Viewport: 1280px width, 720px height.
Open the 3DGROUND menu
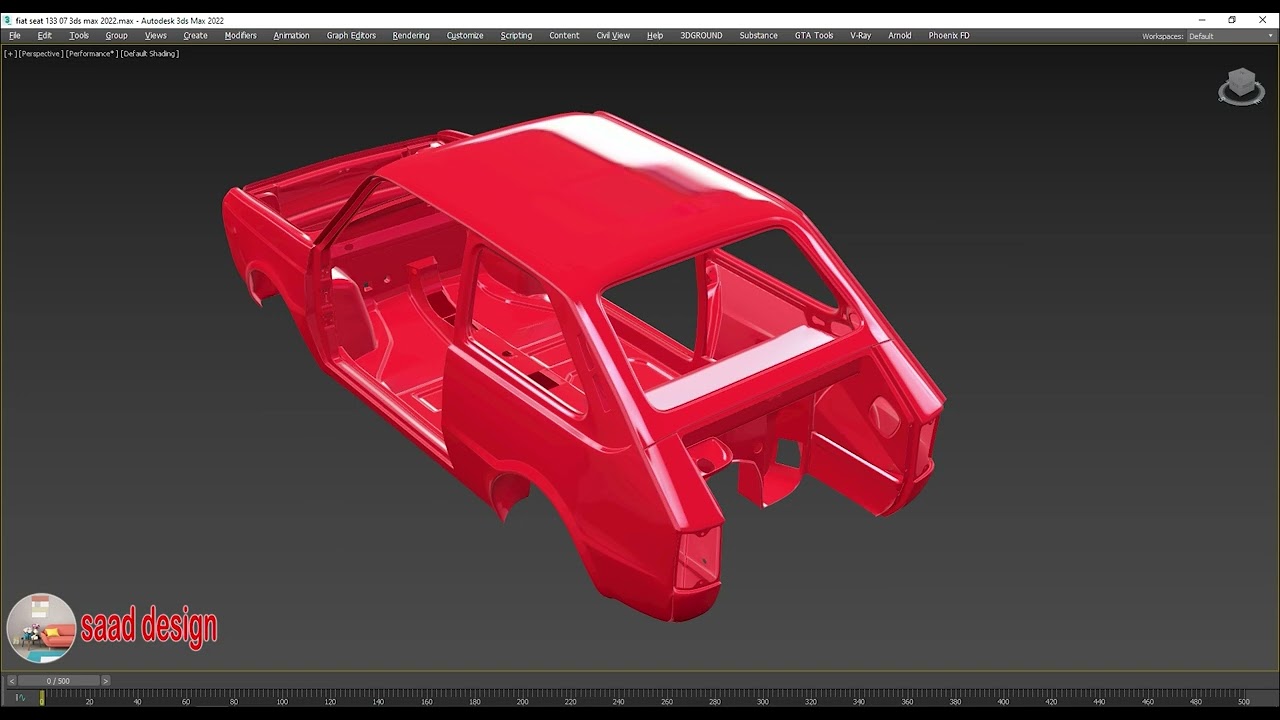[x=701, y=35]
